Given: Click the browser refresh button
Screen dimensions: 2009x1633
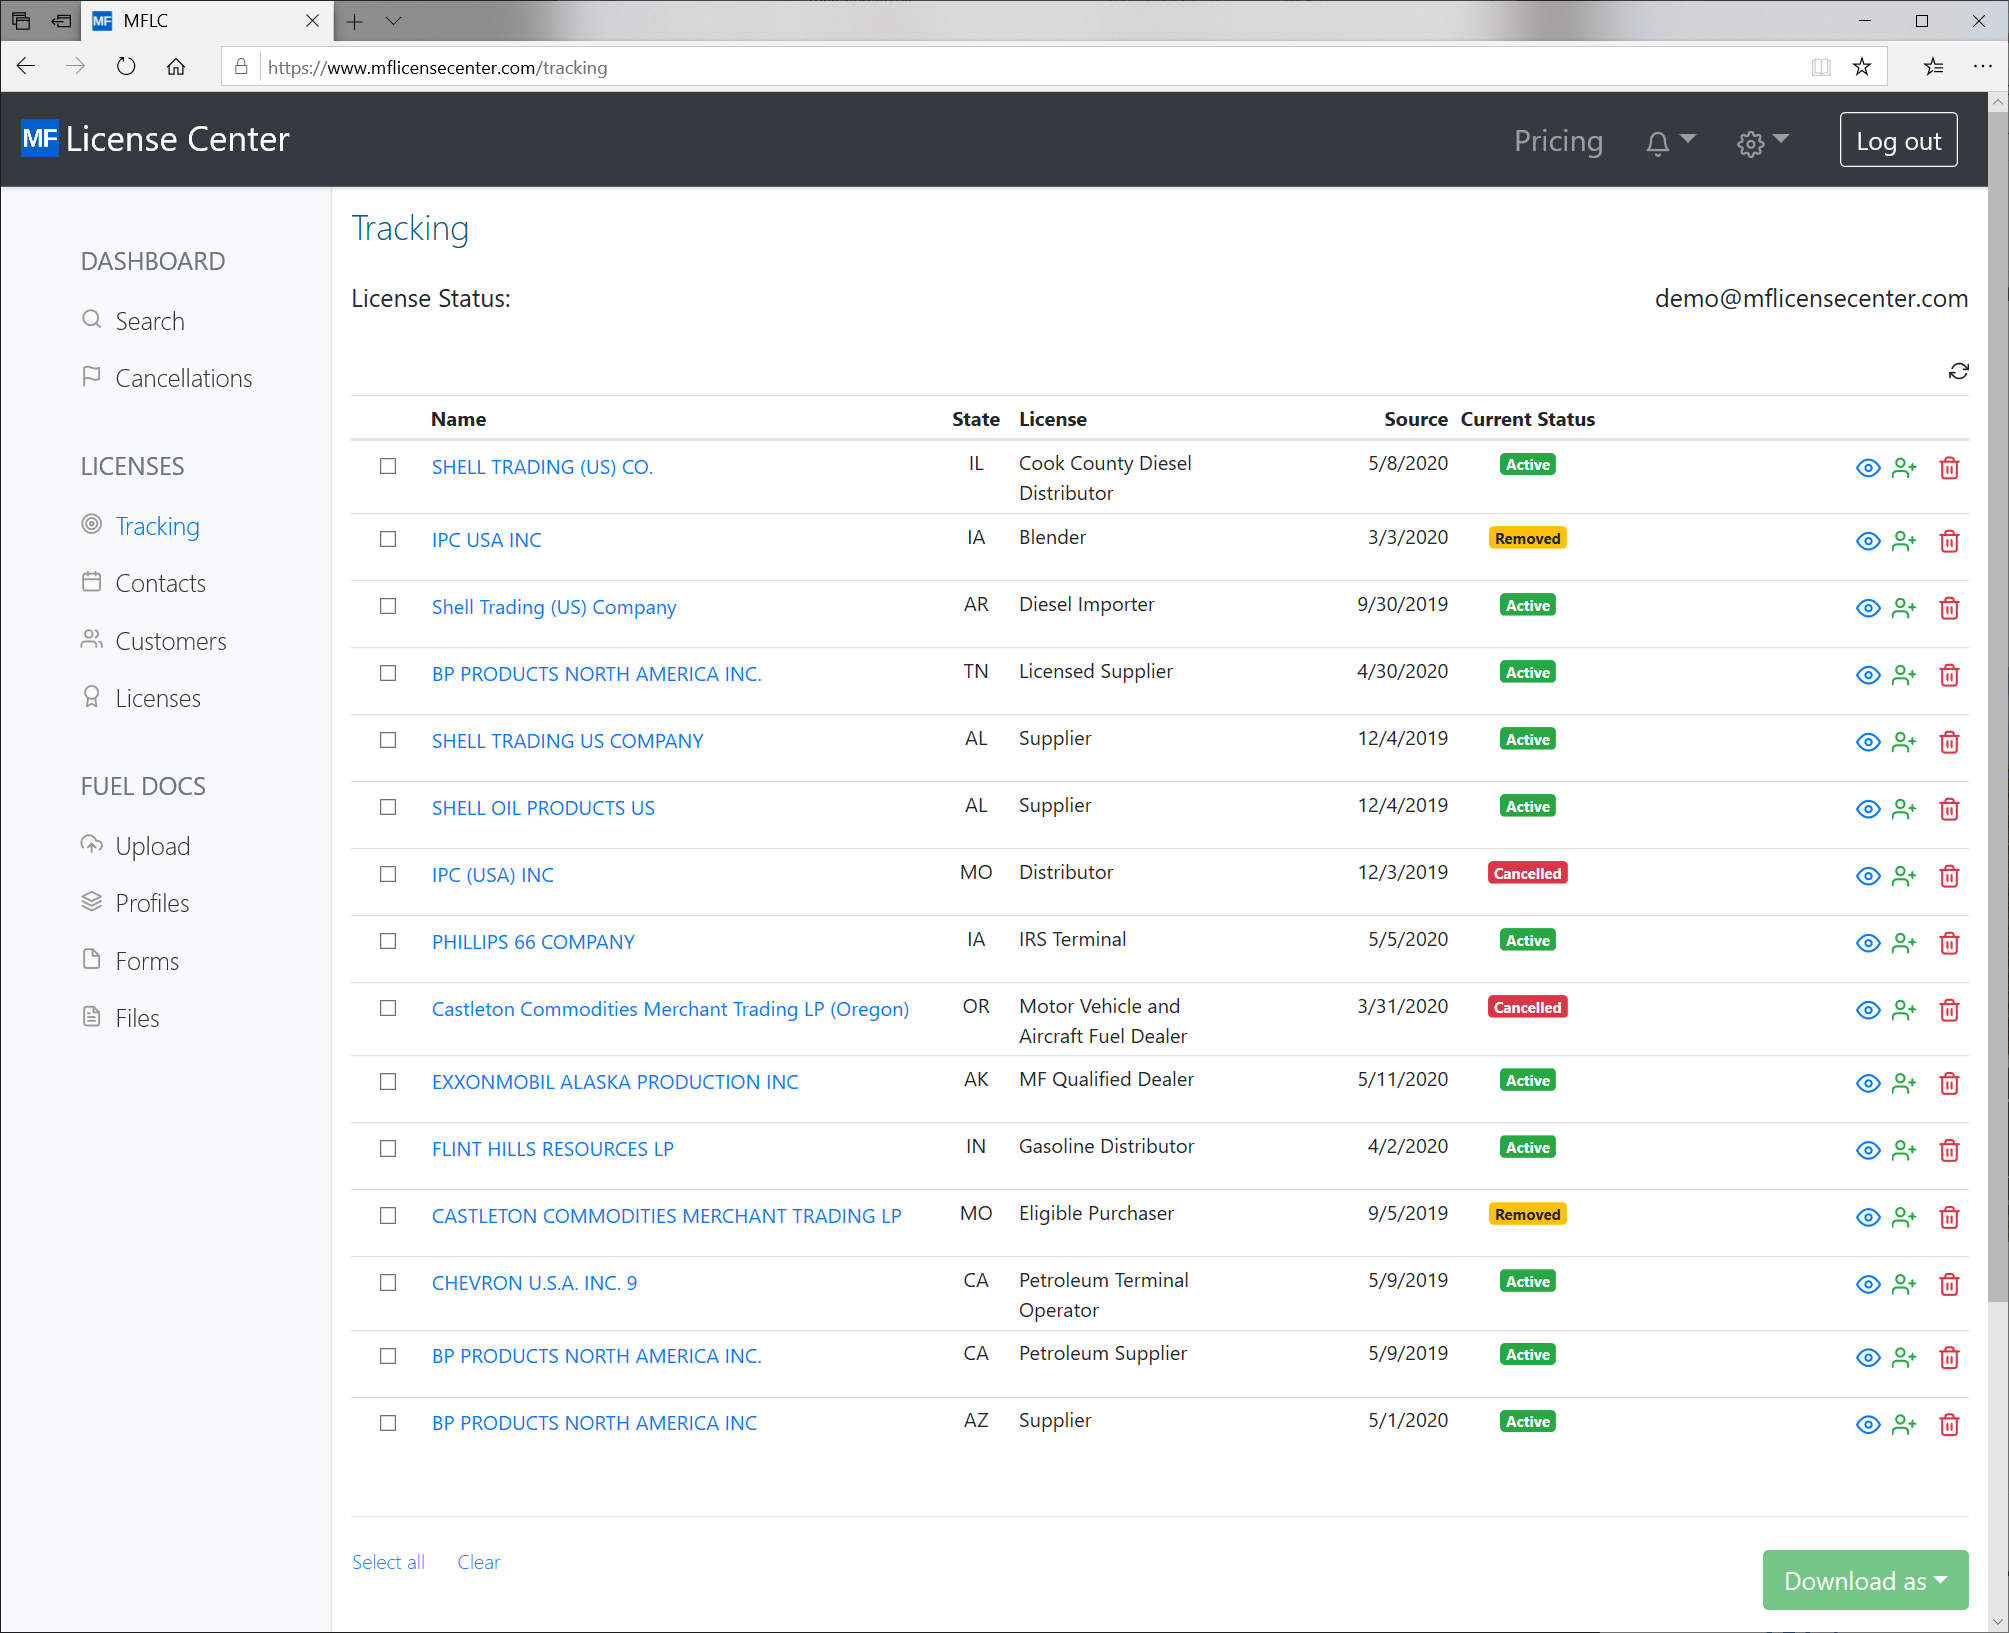Looking at the screenshot, I should pyautogui.click(x=126, y=67).
